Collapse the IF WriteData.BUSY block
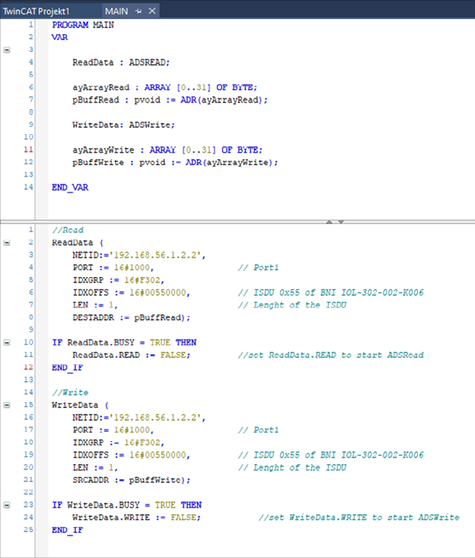The height and width of the screenshot is (558, 475). point(7,505)
